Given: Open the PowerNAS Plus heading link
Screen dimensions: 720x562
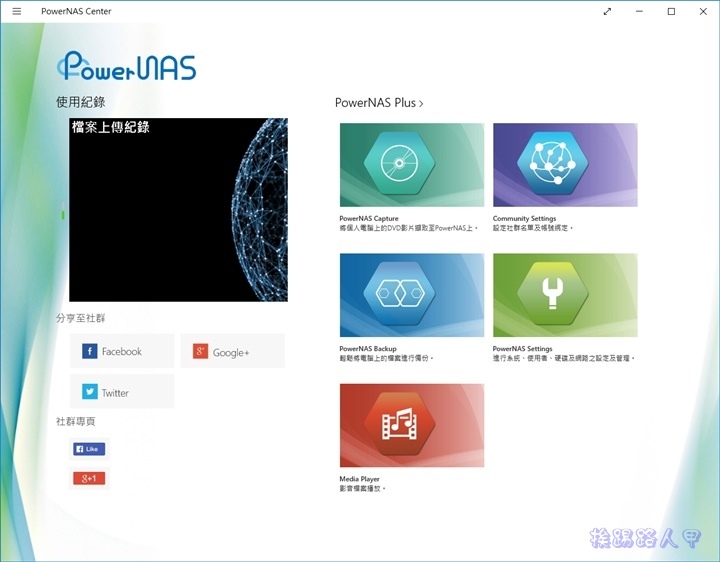Looking at the screenshot, I should point(375,103).
